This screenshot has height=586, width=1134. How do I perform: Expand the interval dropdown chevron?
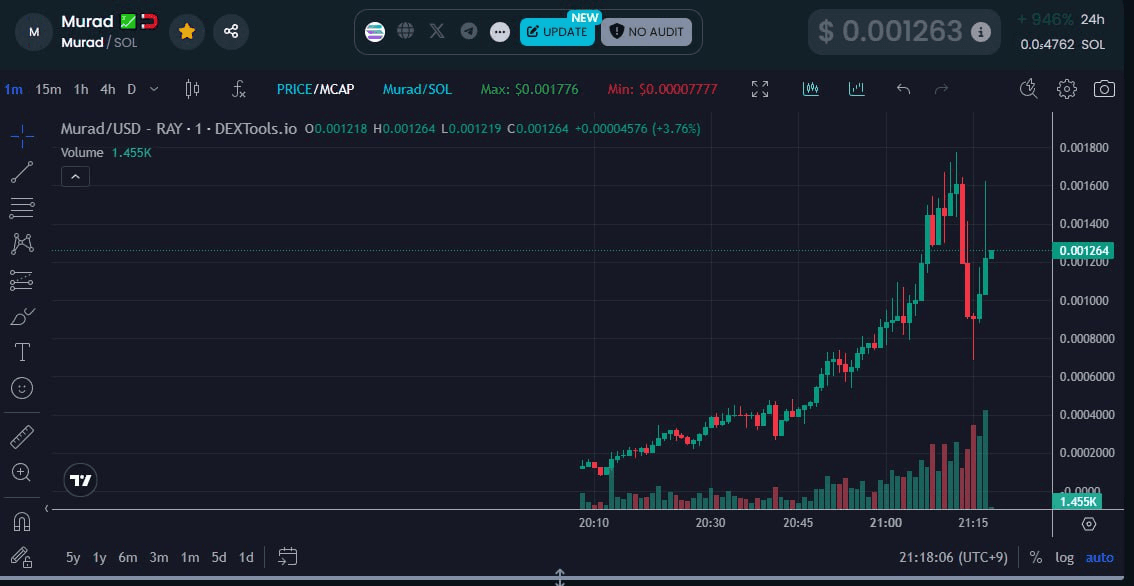[x=154, y=89]
